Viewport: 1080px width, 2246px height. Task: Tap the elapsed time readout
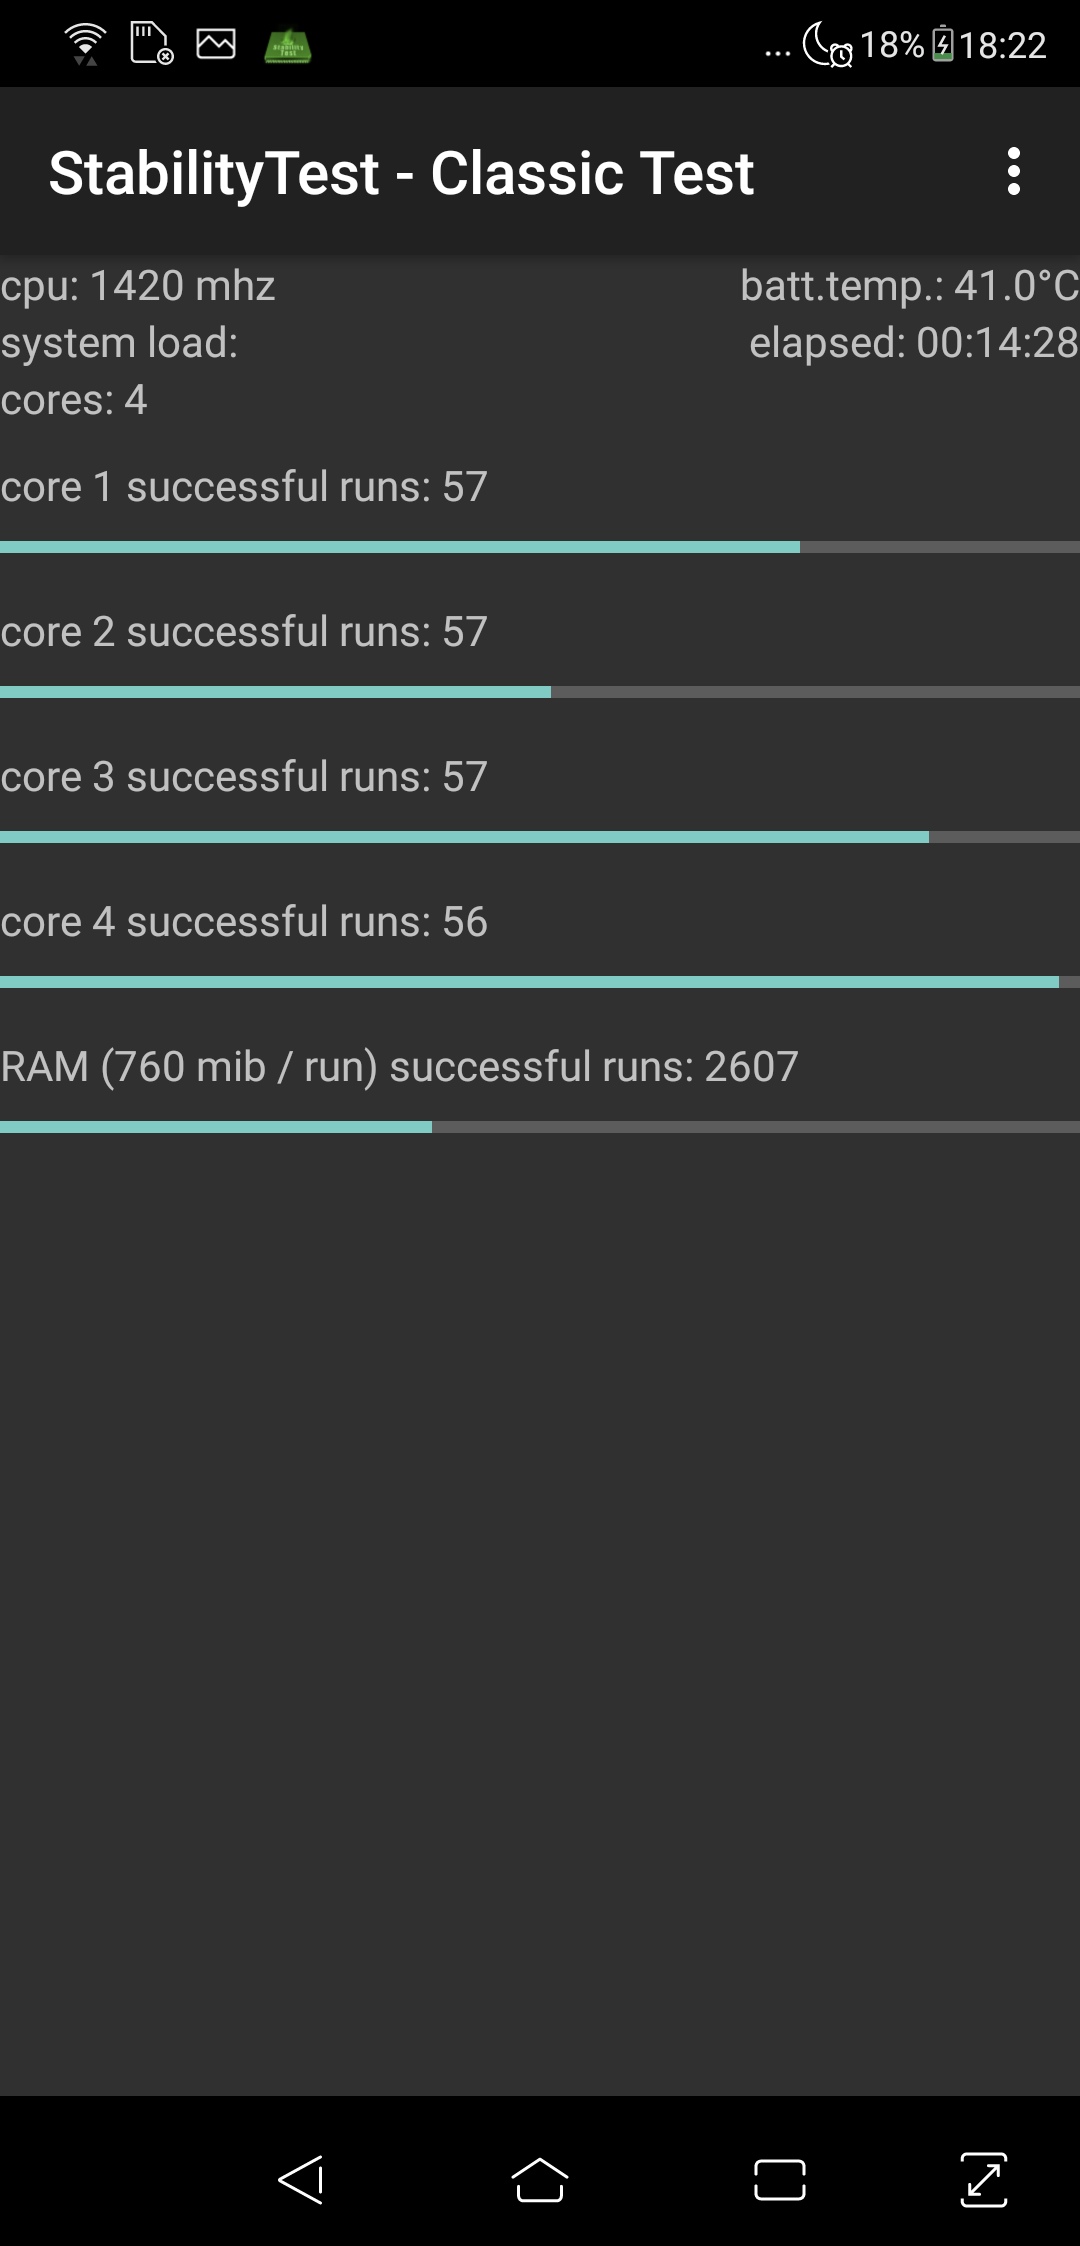coord(913,343)
